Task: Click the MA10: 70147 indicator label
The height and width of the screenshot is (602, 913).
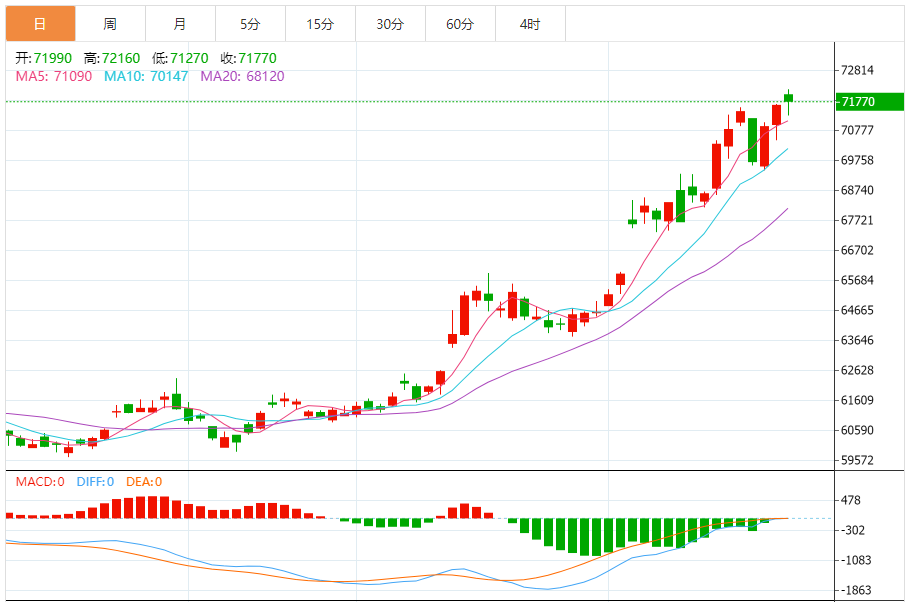Action: 146,76
